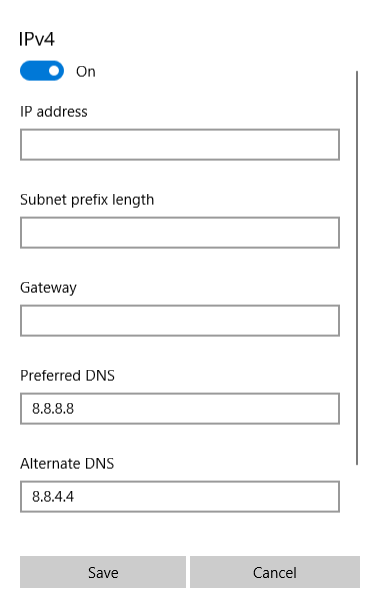Click the 8.8.4.4 value text

click(x=53, y=497)
